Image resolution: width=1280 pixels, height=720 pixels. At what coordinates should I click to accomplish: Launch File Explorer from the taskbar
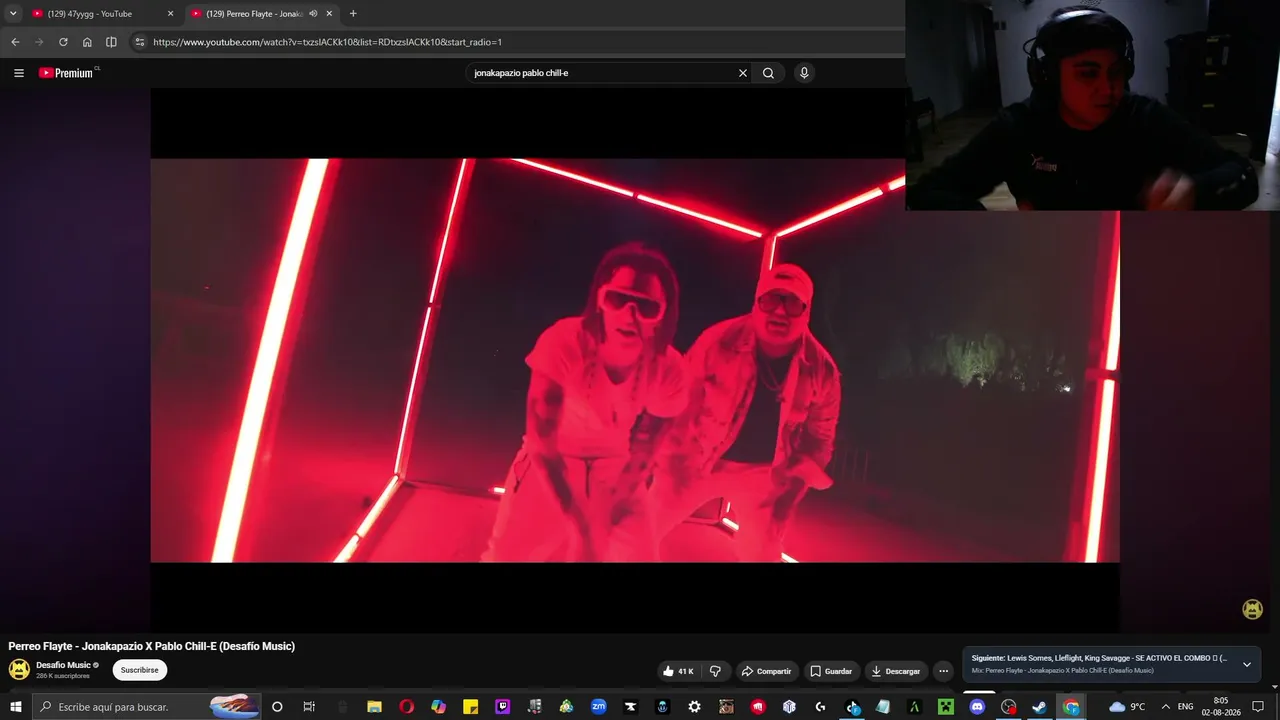(x=374, y=707)
